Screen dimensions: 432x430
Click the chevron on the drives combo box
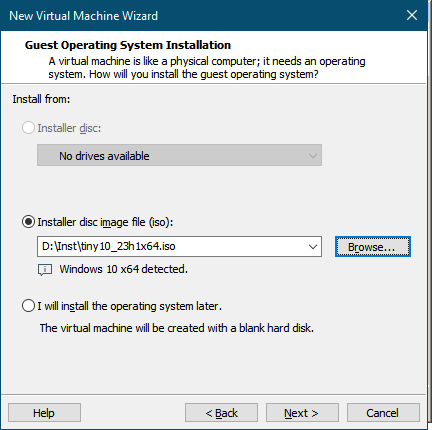(x=313, y=156)
